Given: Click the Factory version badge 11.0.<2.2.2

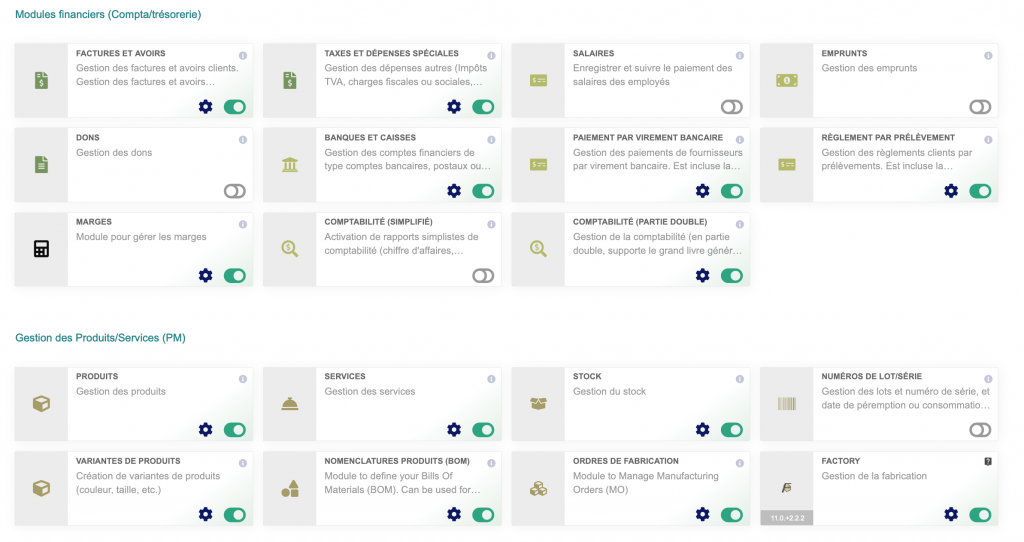Looking at the screenshot, I should [787, 518].
